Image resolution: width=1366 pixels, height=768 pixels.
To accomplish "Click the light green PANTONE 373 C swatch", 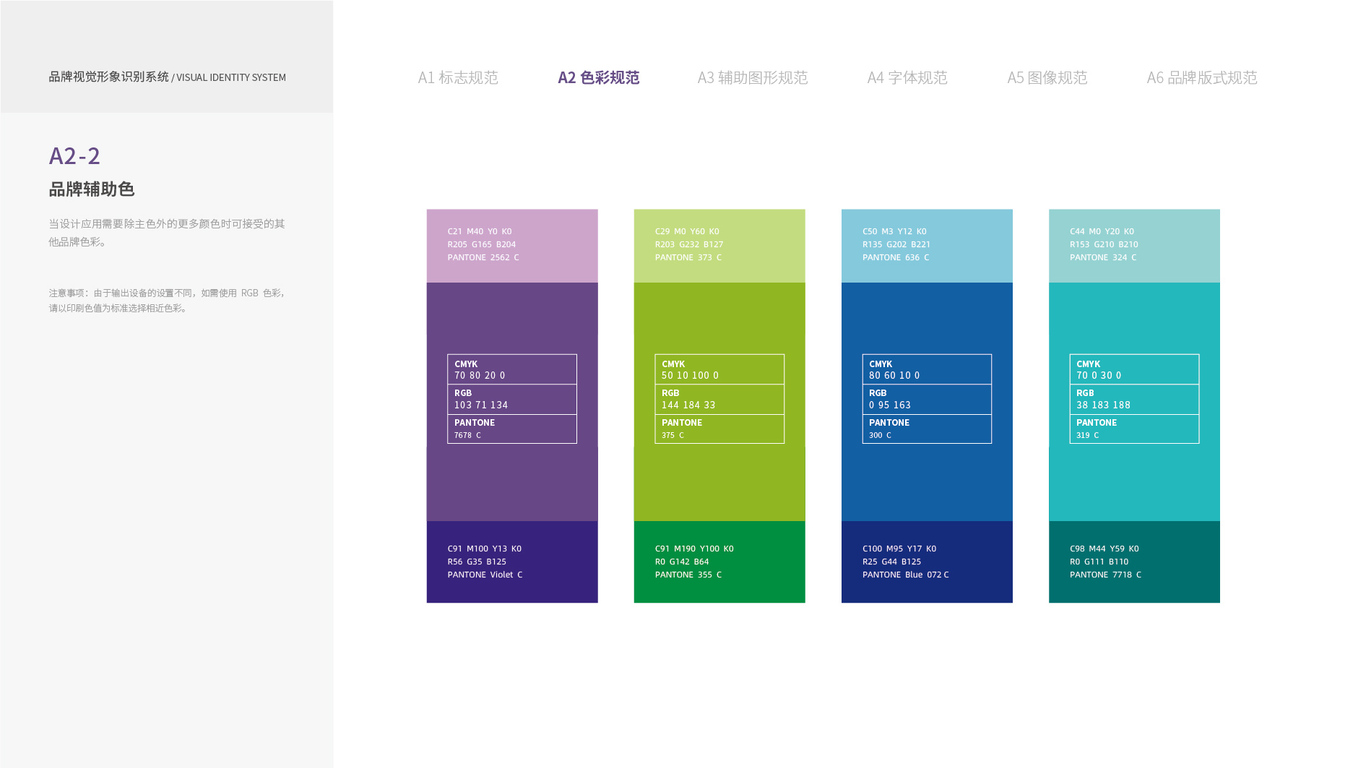I will point(719,246).
